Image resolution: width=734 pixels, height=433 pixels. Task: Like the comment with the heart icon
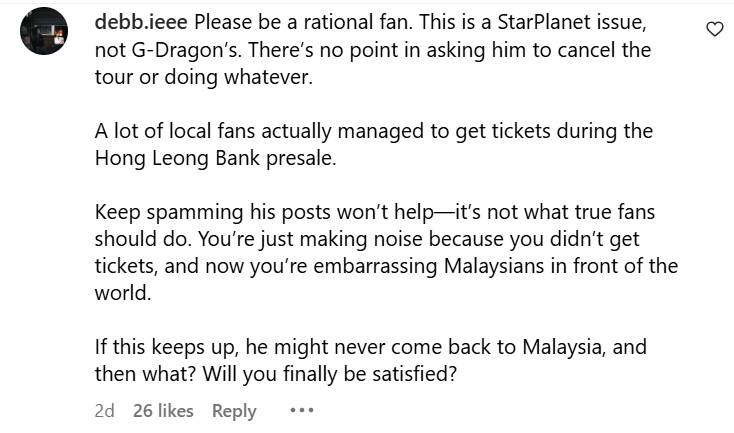[x=714, y=29]
